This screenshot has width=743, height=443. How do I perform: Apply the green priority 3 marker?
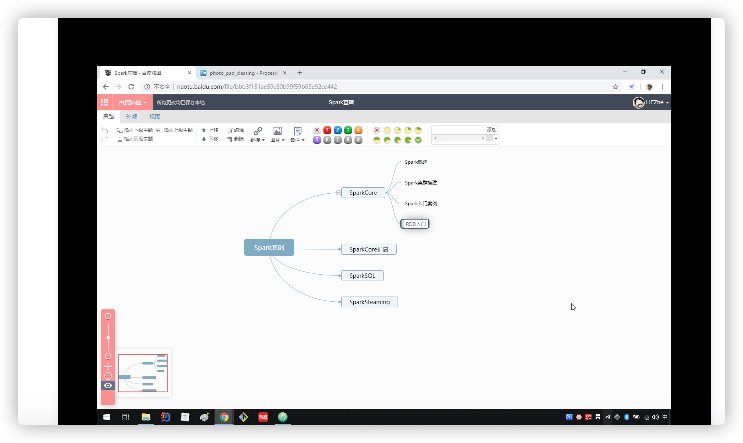tap(348, 130)
